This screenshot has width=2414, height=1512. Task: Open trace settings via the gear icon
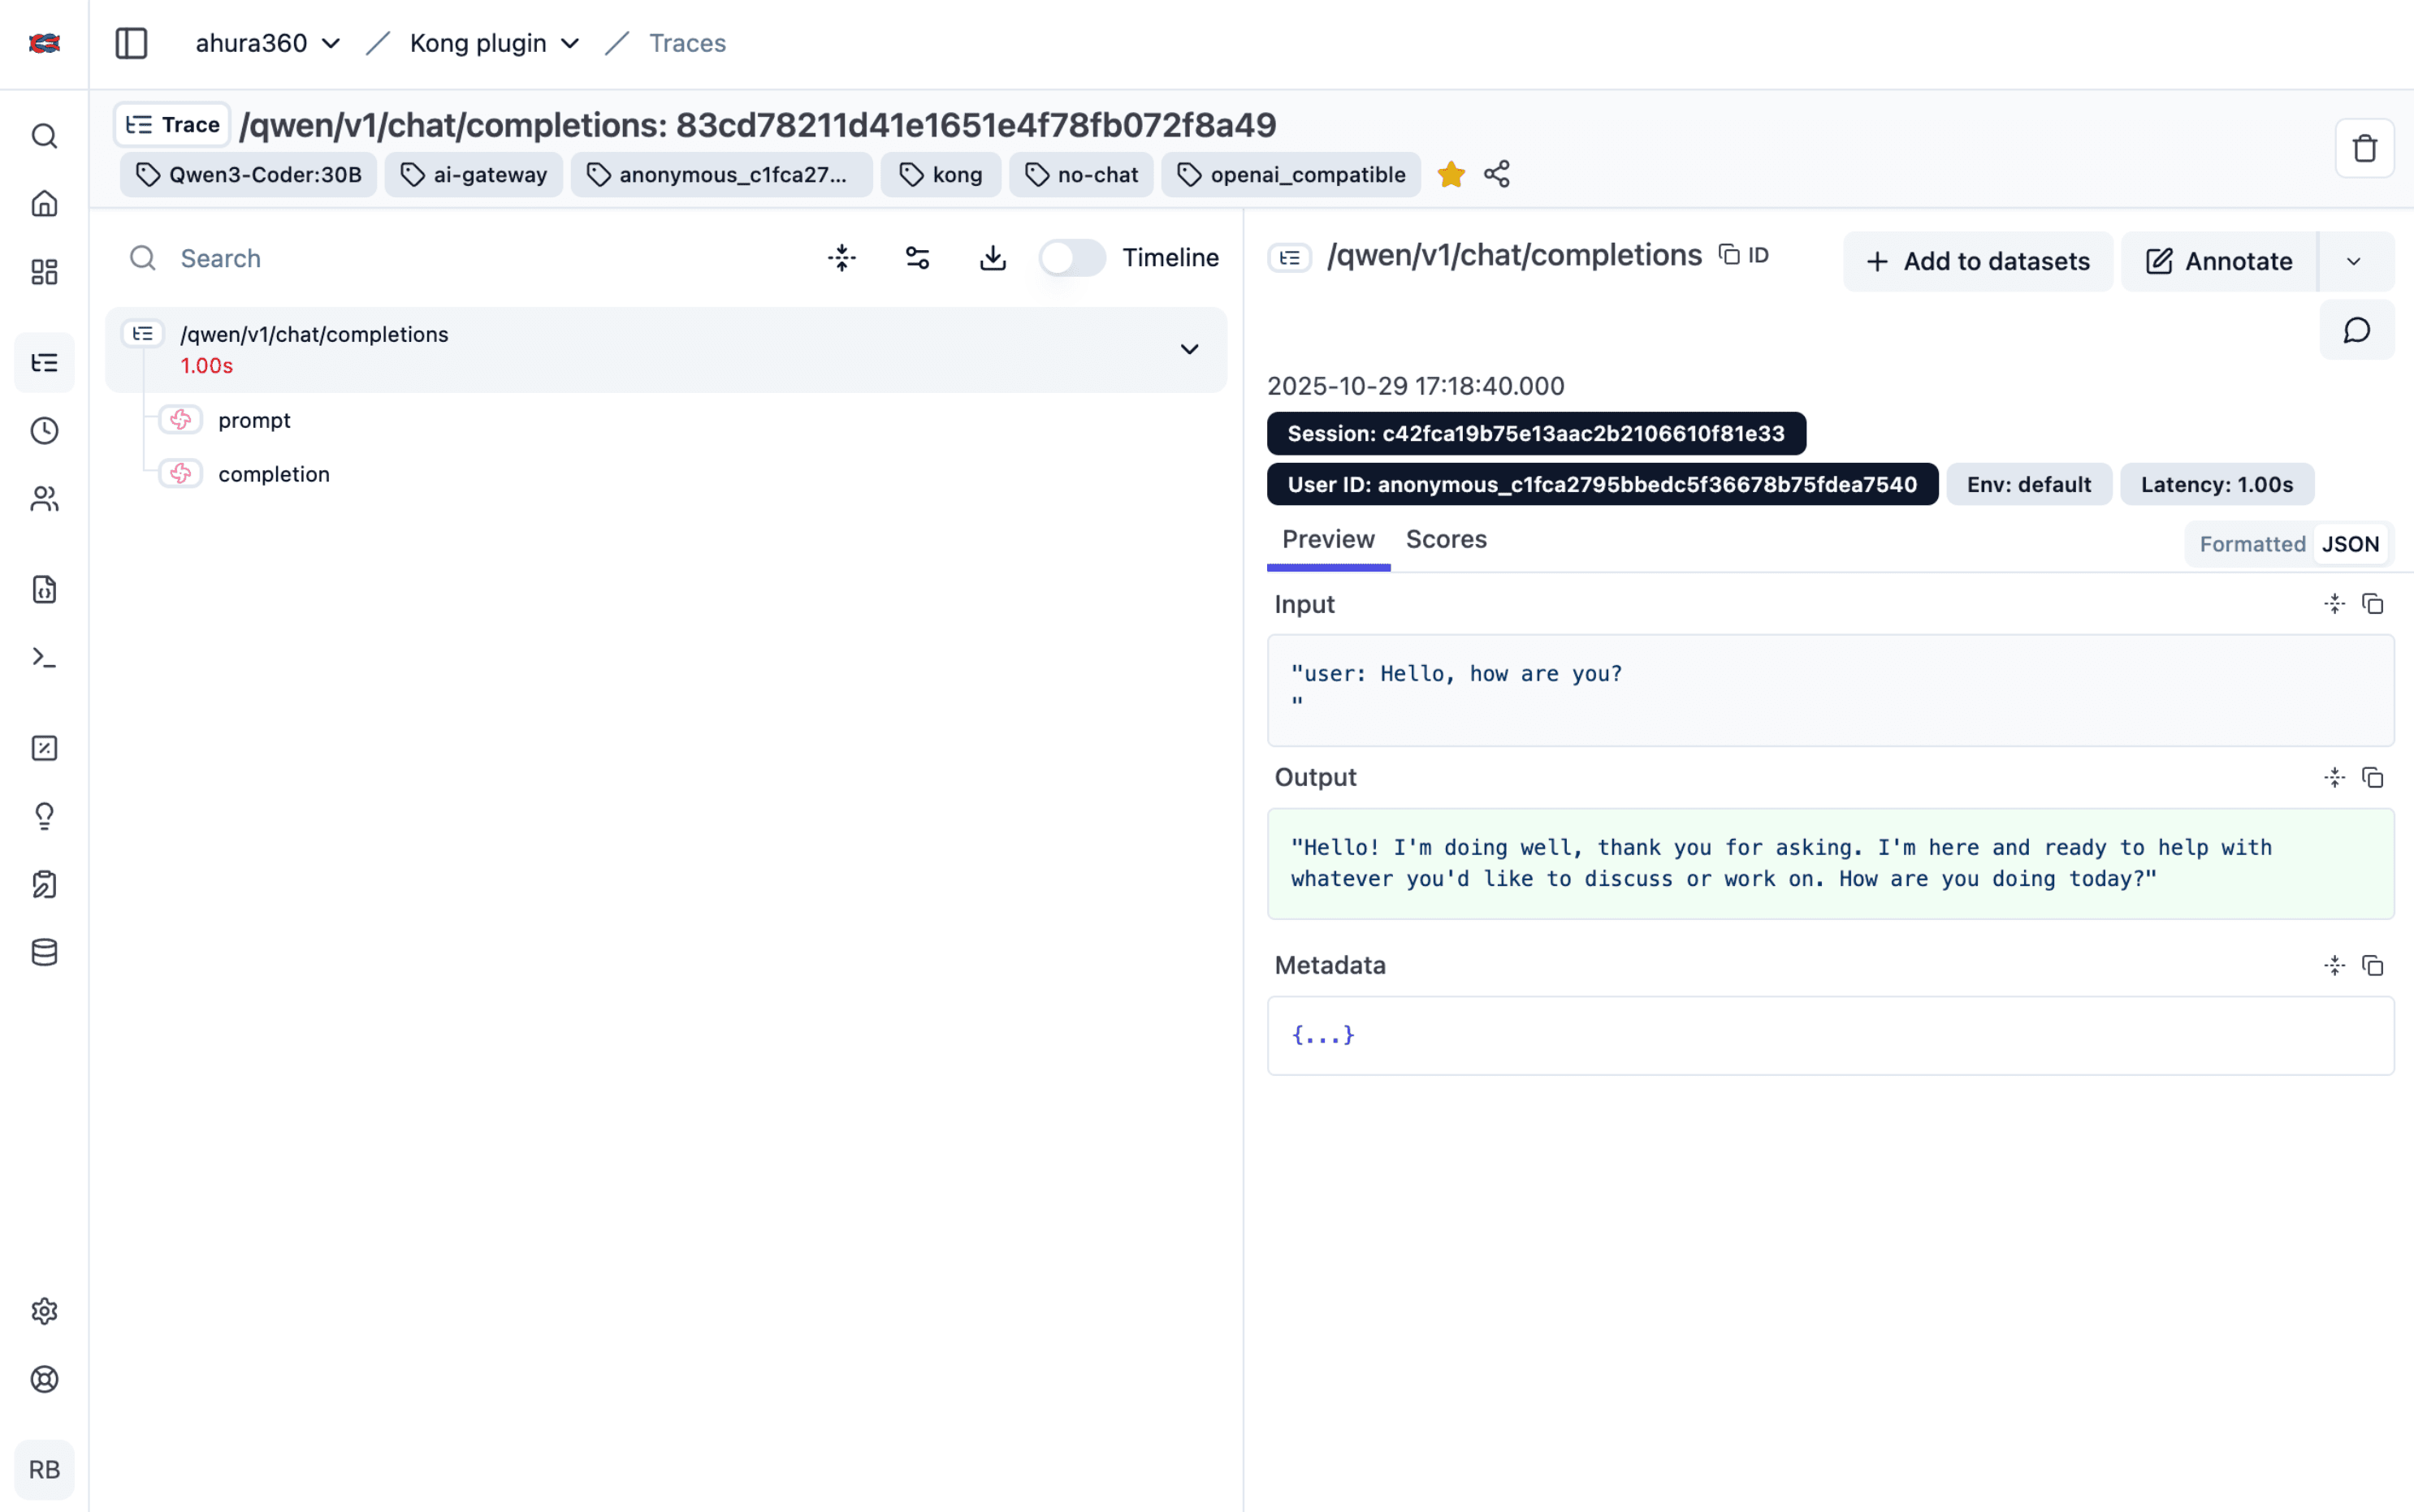[x=44, y=1311]
